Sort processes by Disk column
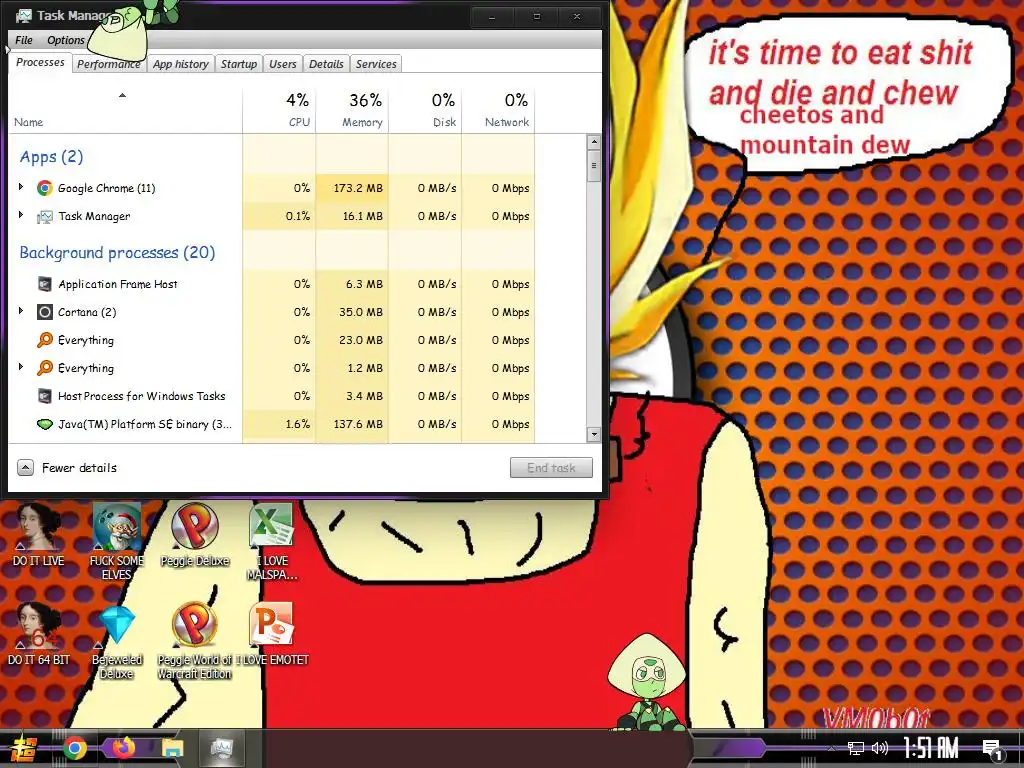Image resolution: width=1024 pixels, height=768 pixels. [x=425, y=110]
